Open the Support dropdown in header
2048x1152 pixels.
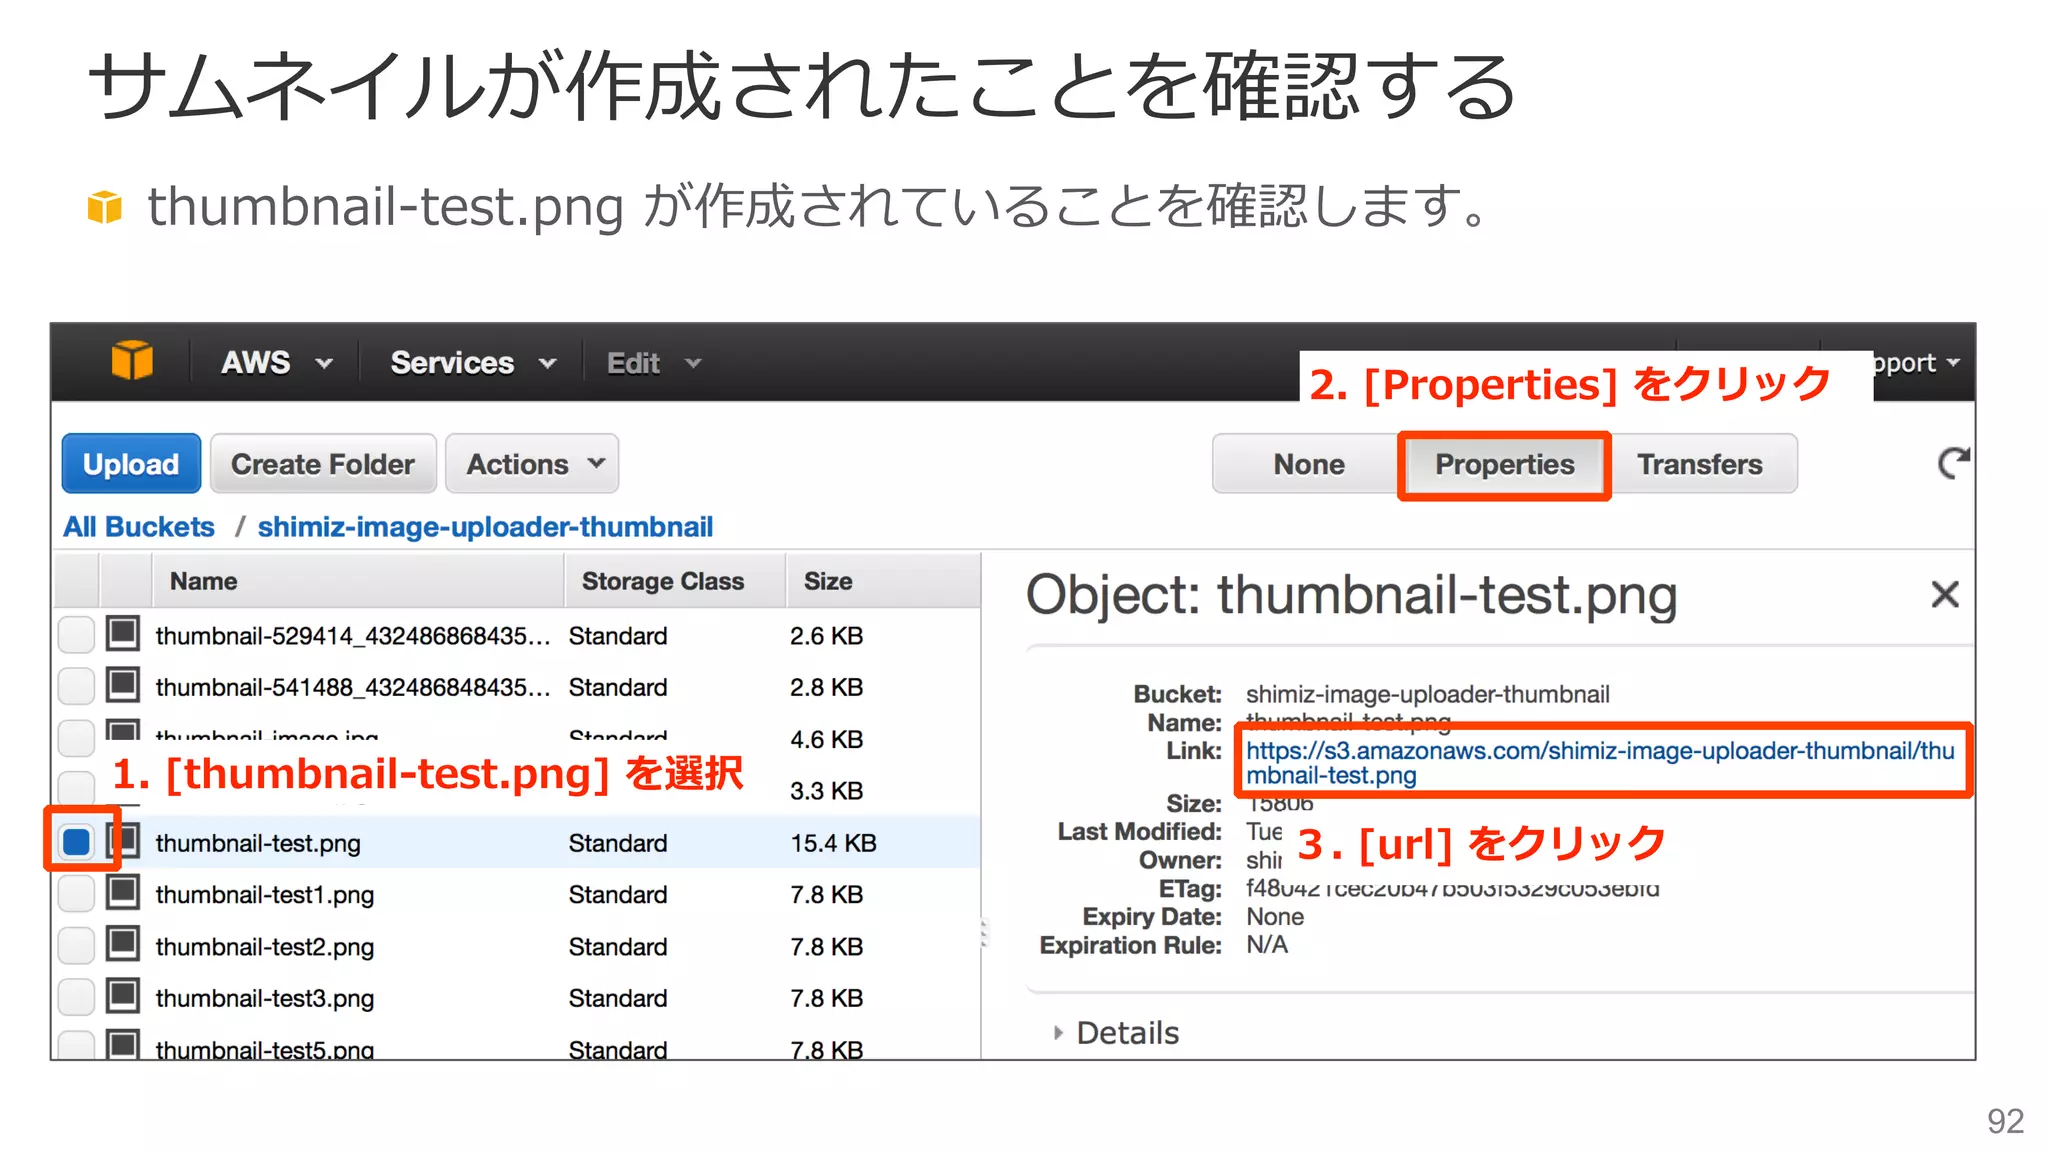[1916, 362]
